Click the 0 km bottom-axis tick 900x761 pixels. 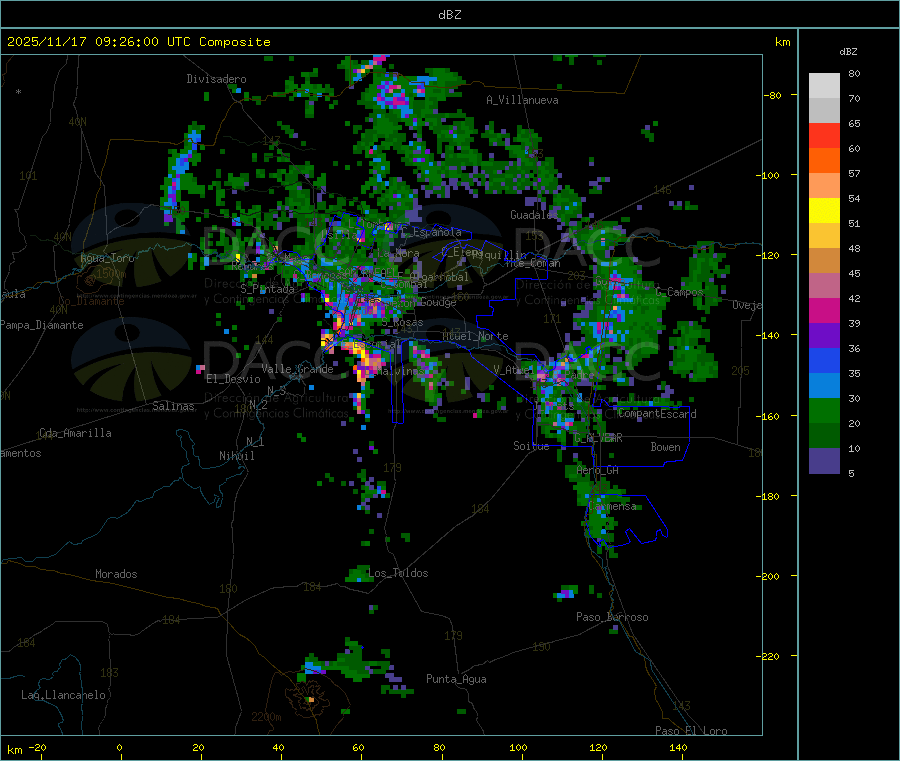119,747
